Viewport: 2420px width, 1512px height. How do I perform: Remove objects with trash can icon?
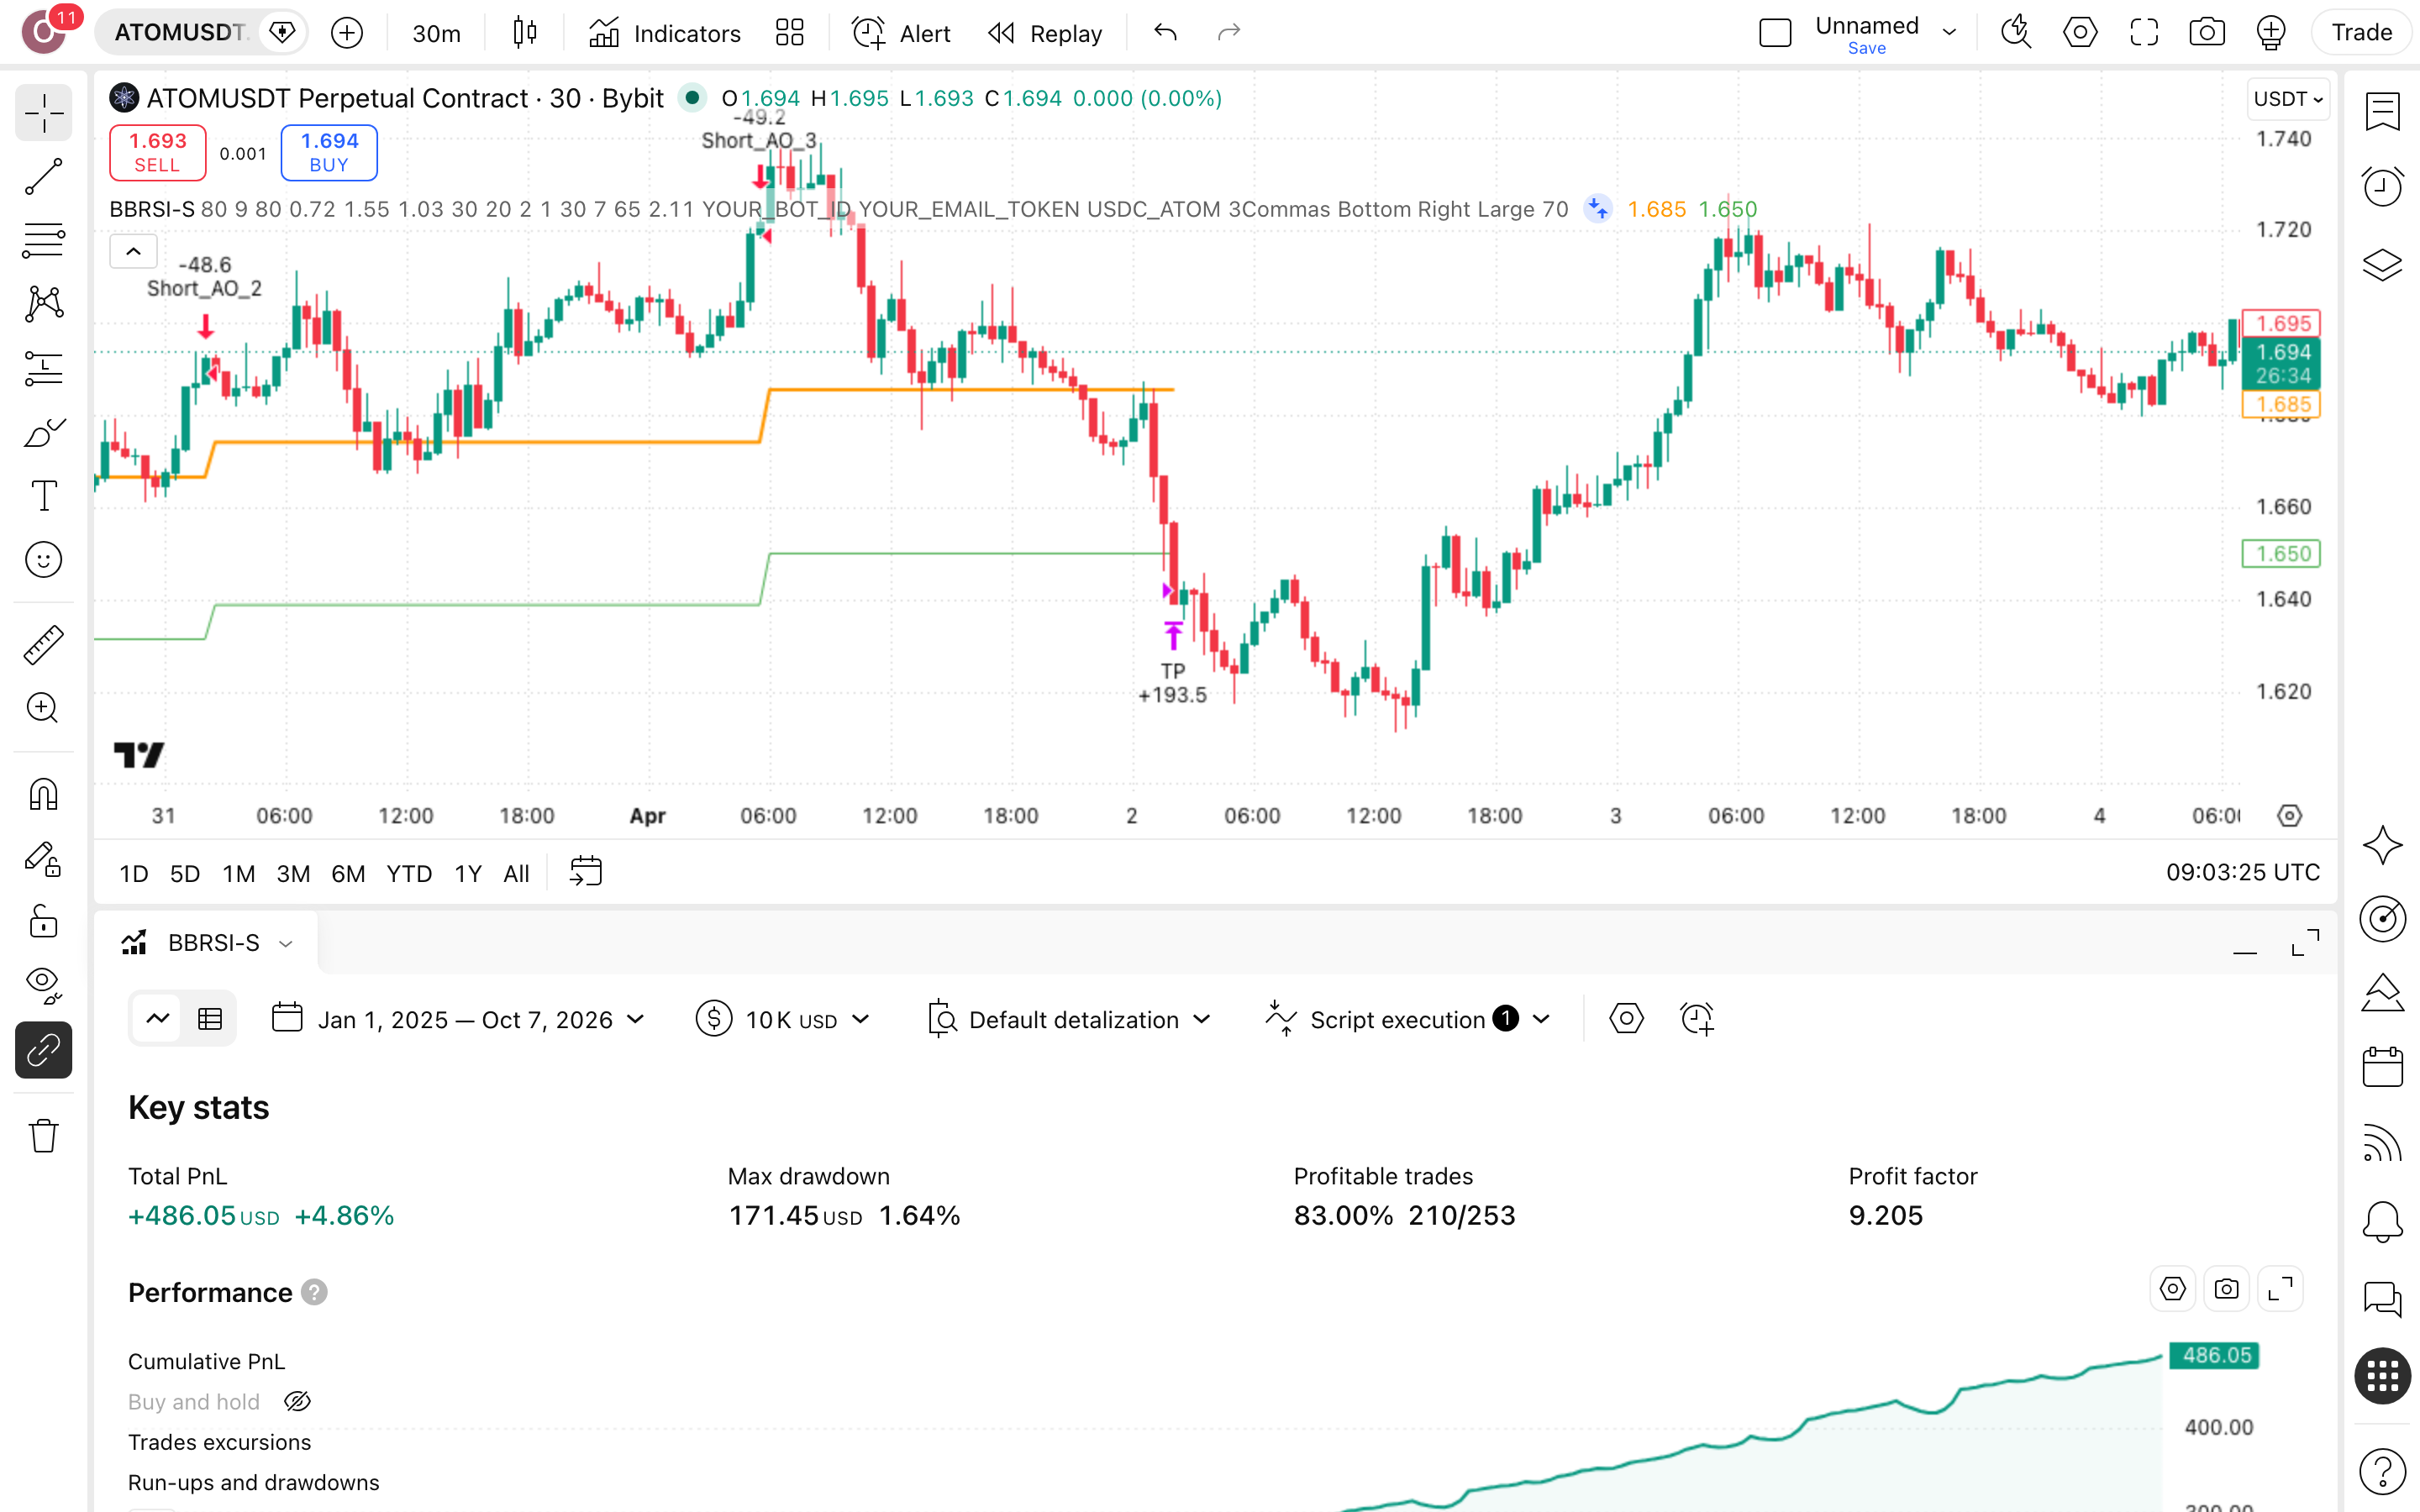43,1136
